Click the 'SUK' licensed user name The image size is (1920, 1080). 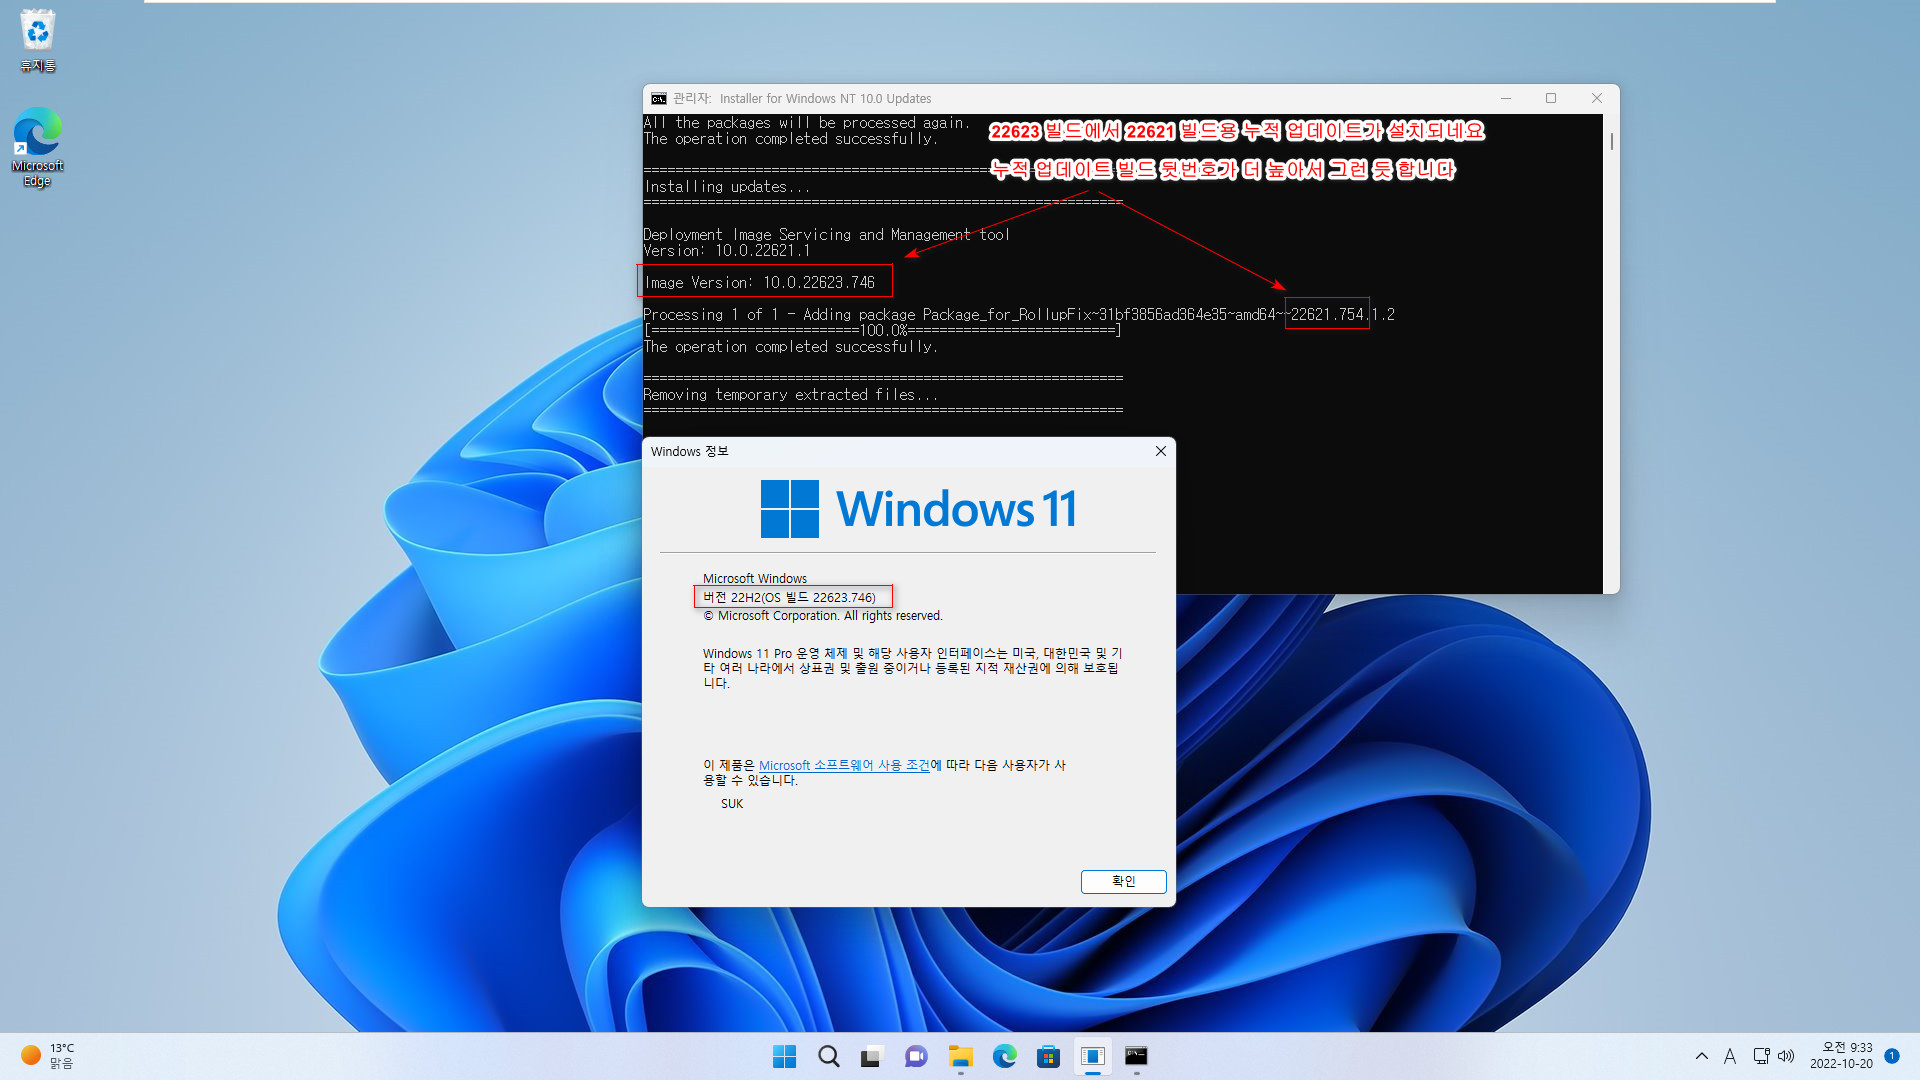732,804
